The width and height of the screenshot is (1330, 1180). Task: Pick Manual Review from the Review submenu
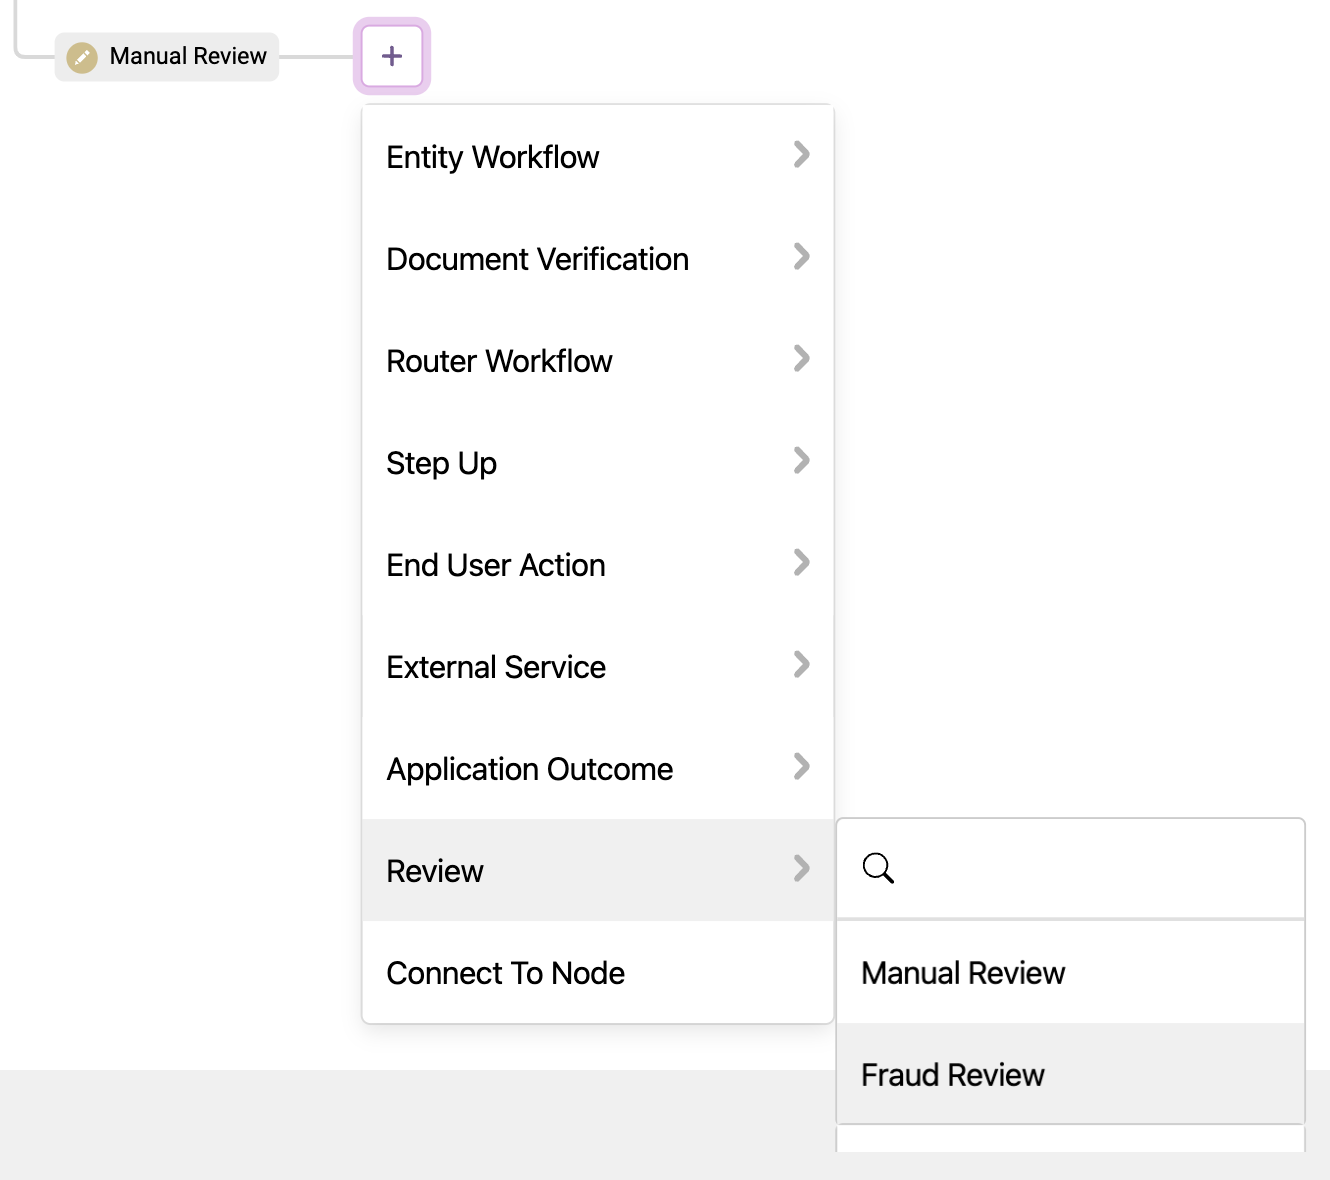(963, 973)
